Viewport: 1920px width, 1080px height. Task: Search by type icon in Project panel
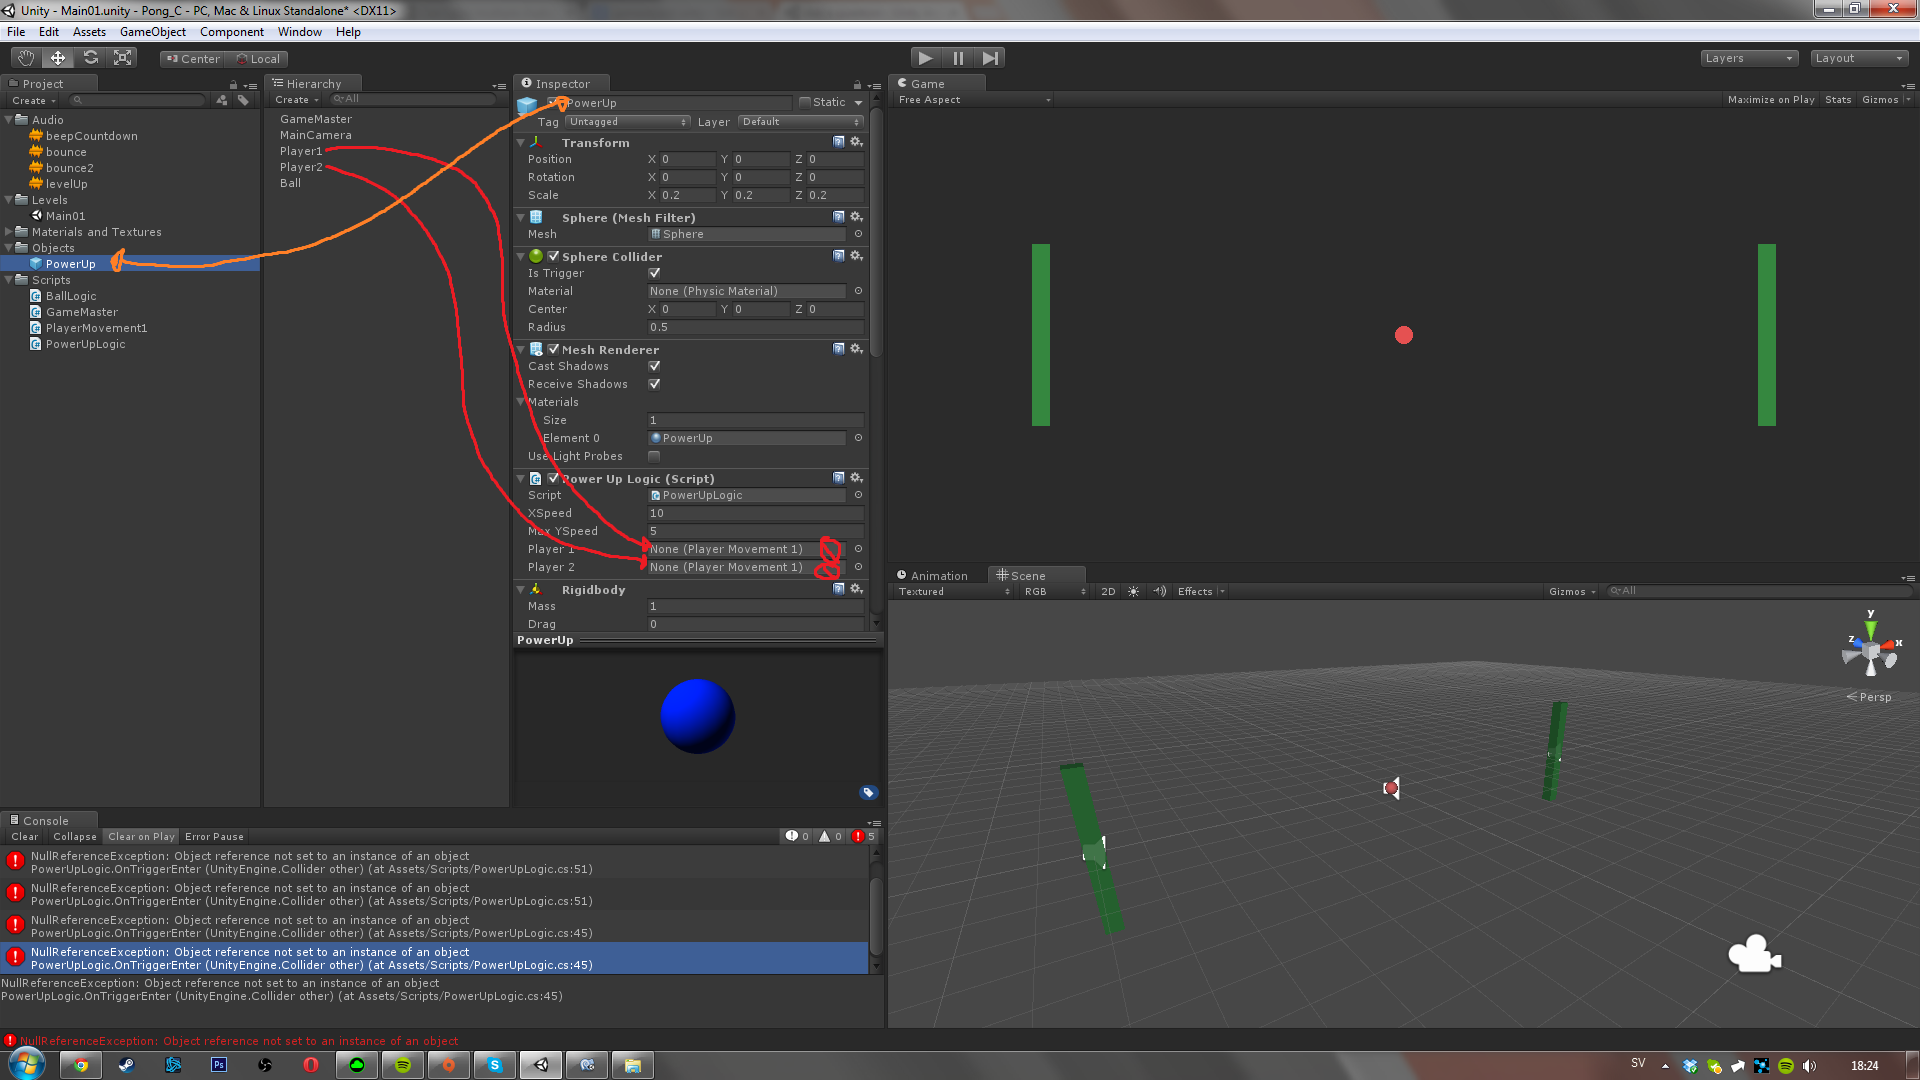pyautogui.click(x=222, y=100)
